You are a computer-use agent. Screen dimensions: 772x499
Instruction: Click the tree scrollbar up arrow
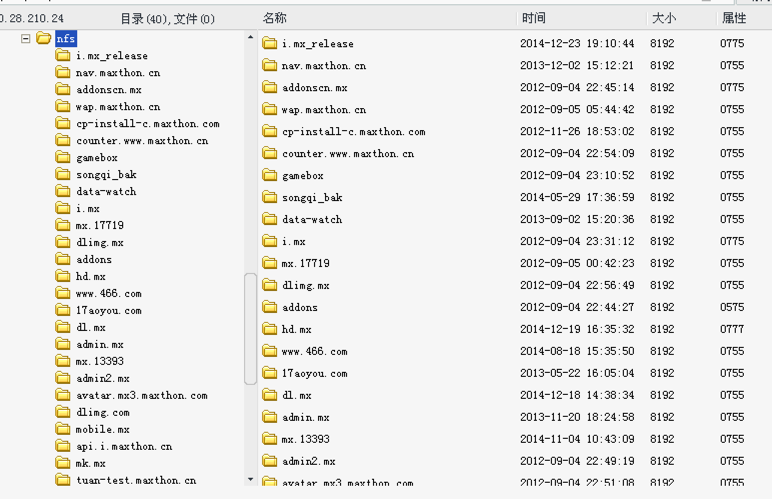[251, 37]
